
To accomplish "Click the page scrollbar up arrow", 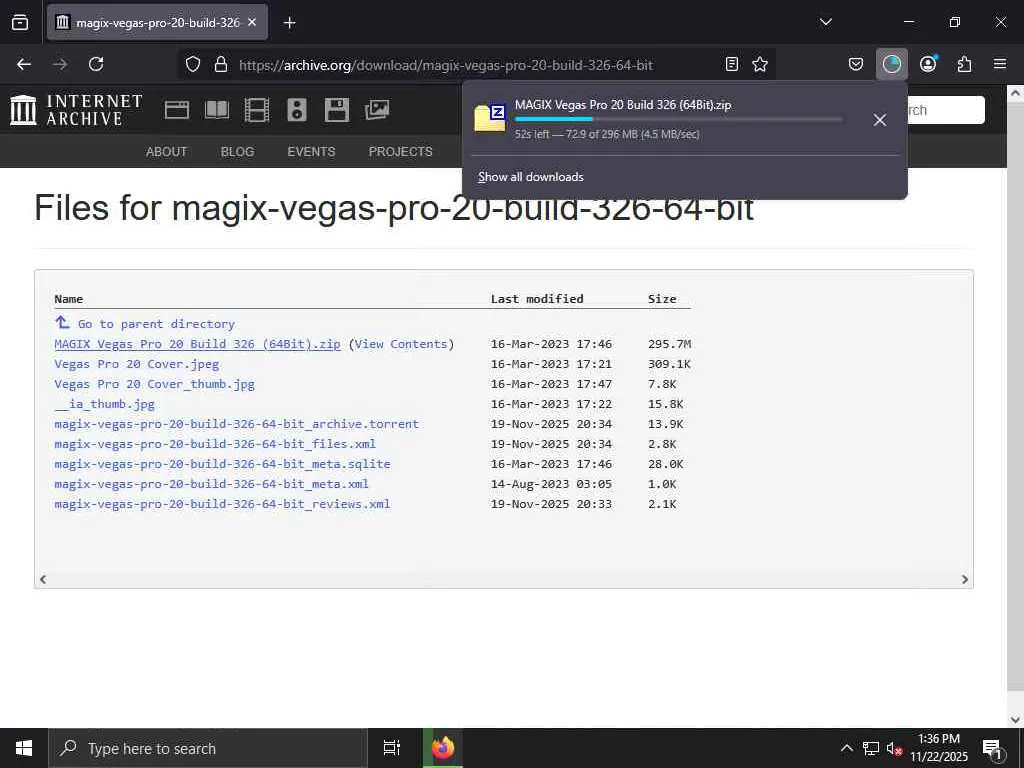I will tap(1015, 93).
